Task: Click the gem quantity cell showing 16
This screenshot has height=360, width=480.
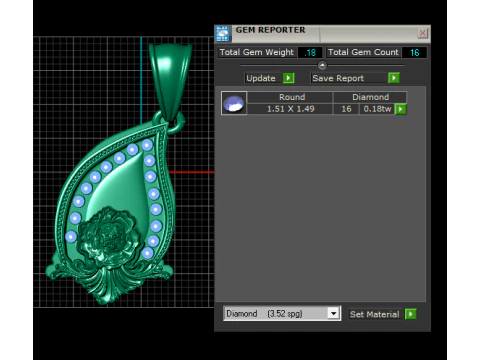Action: tap(346, 109)
